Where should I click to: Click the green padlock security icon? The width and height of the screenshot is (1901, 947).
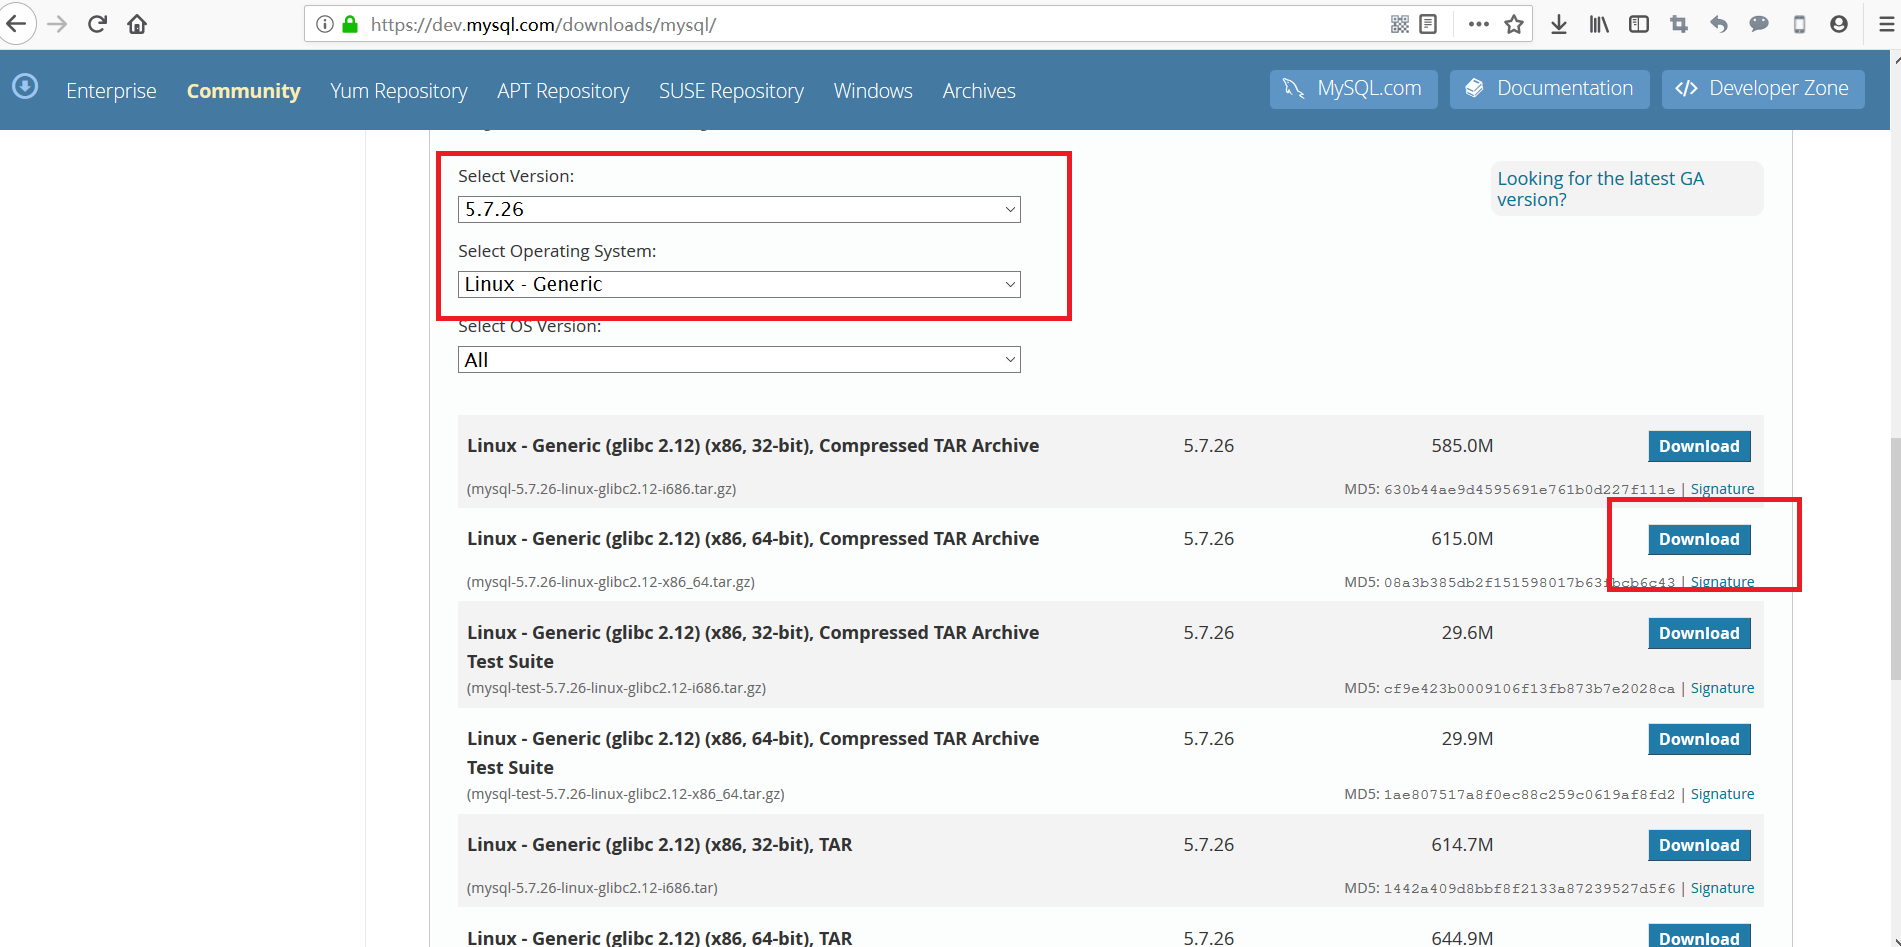click(x=350, y=24)
